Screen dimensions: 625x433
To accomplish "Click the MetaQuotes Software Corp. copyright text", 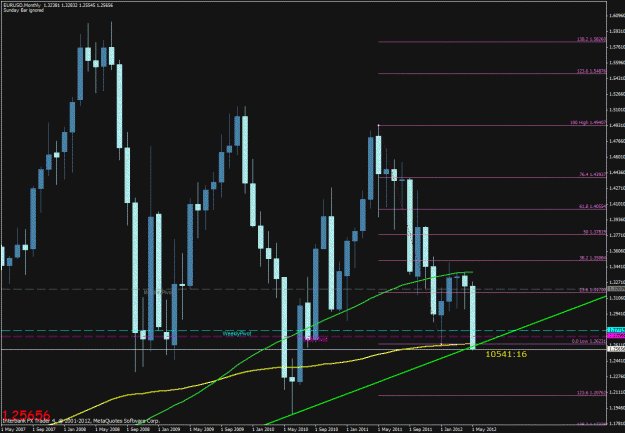I will pos(81,421).
